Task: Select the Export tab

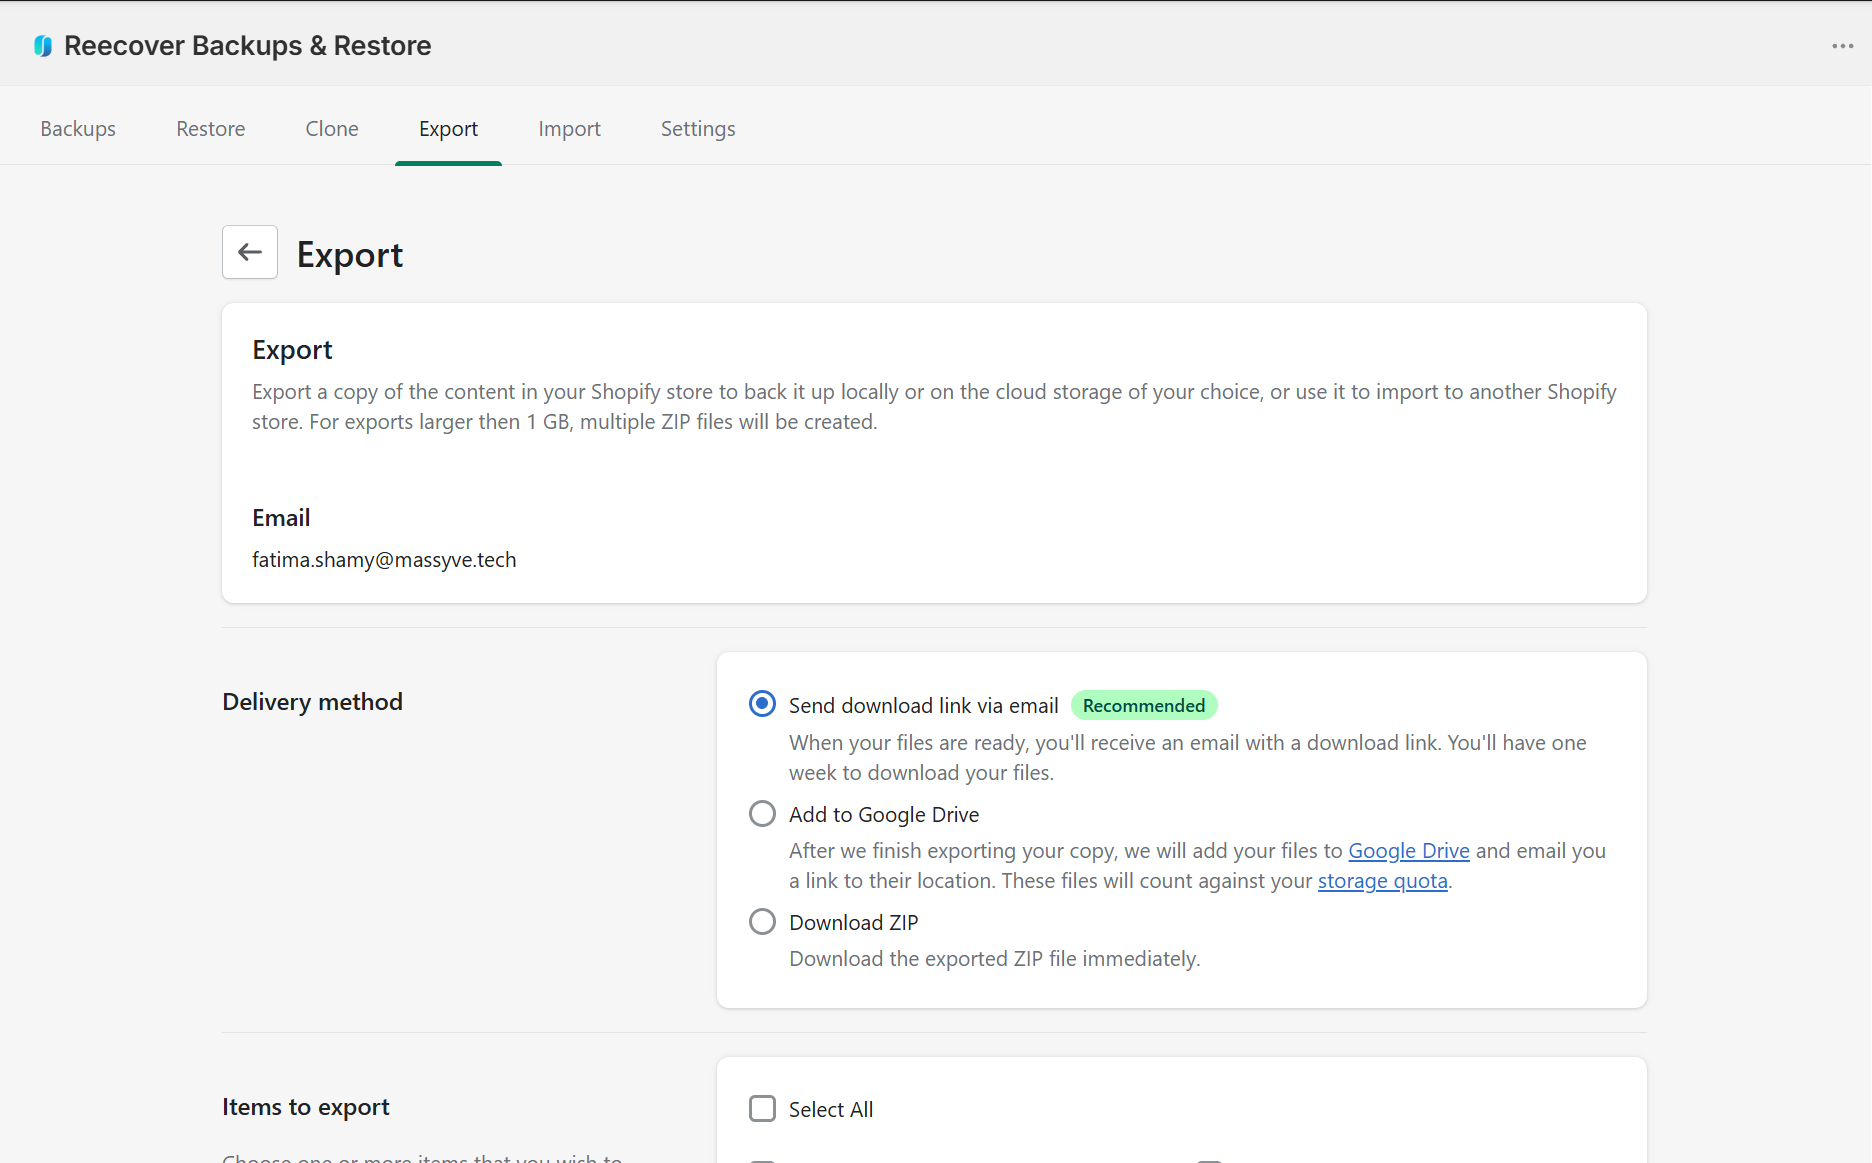Action: [448, 129]
